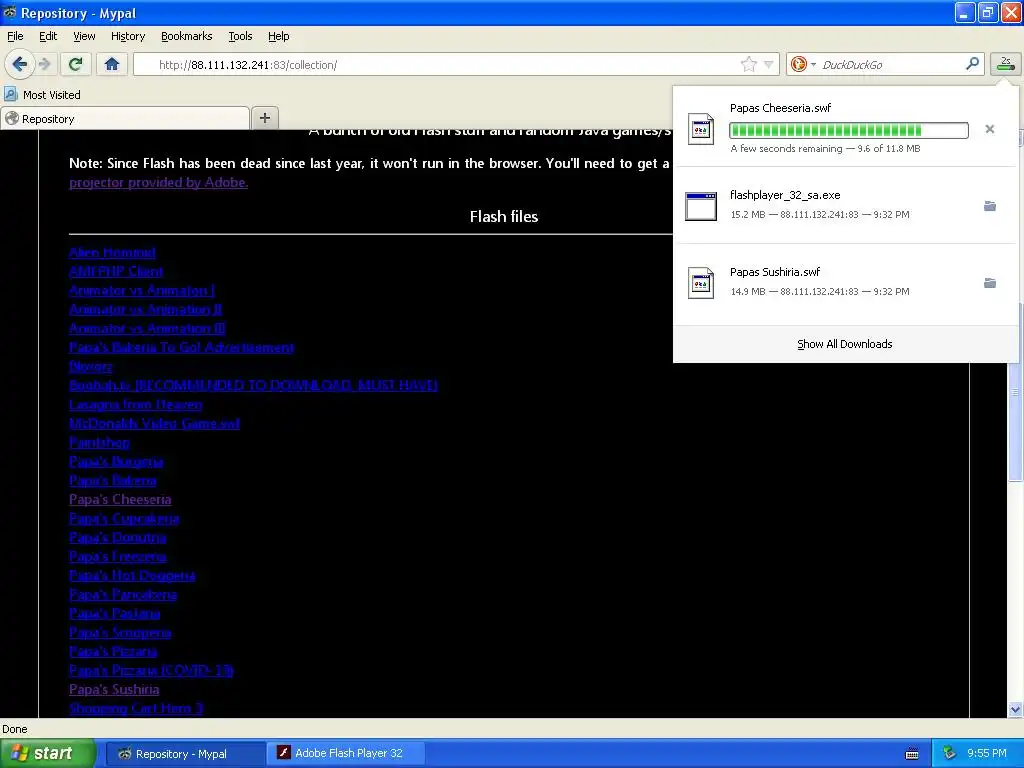Open the DuckDuckGo search engine selector
1024x768 pixels.
point(803,64)
